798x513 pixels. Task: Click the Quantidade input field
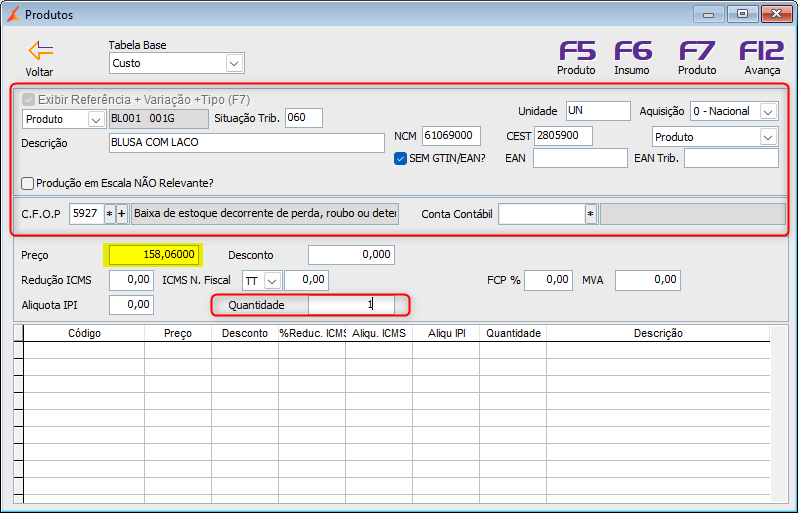351,305
